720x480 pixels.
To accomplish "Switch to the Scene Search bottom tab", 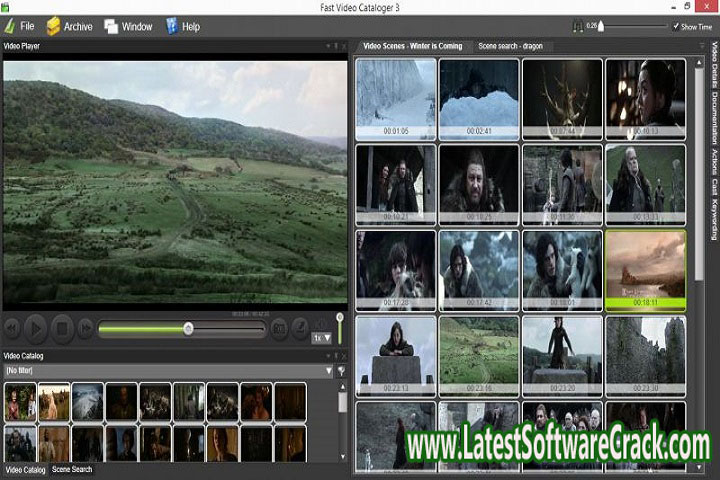I will (72, 469).
